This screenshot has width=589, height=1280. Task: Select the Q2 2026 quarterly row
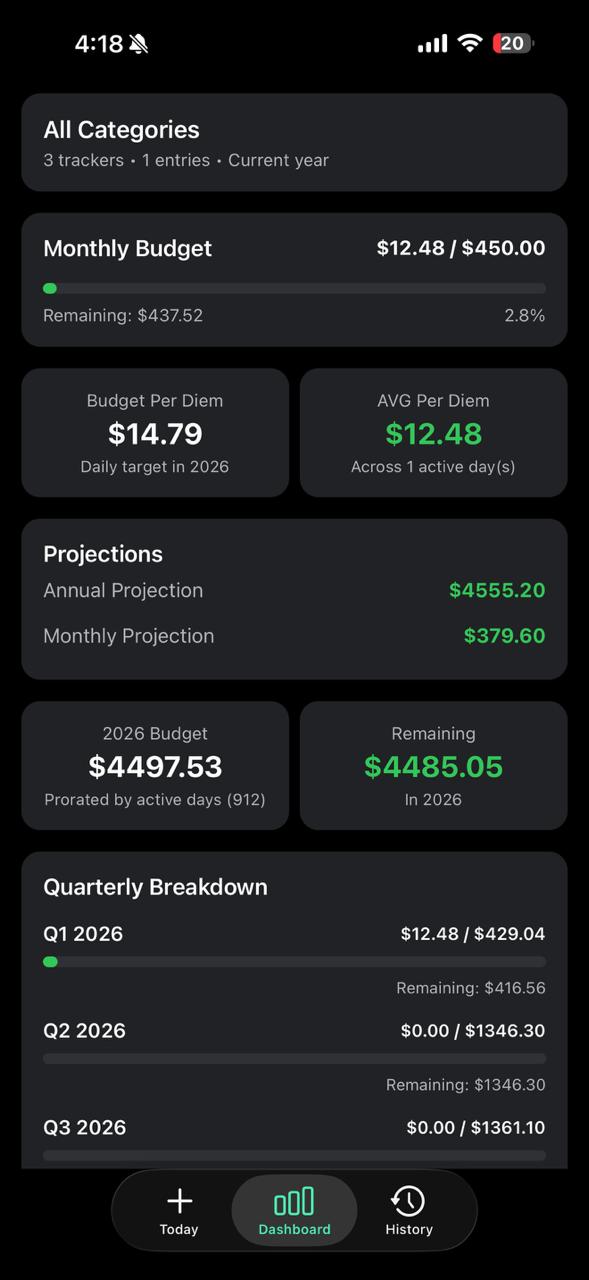[x=294, y=1030]
